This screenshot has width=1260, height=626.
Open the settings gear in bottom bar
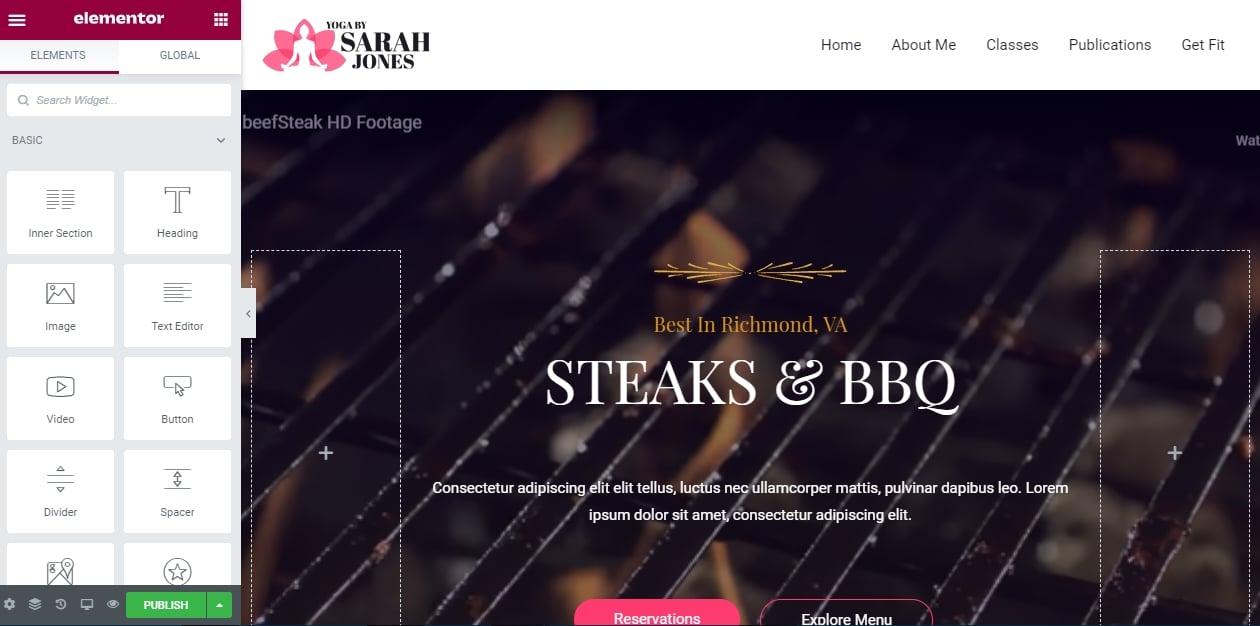point(10,605)
